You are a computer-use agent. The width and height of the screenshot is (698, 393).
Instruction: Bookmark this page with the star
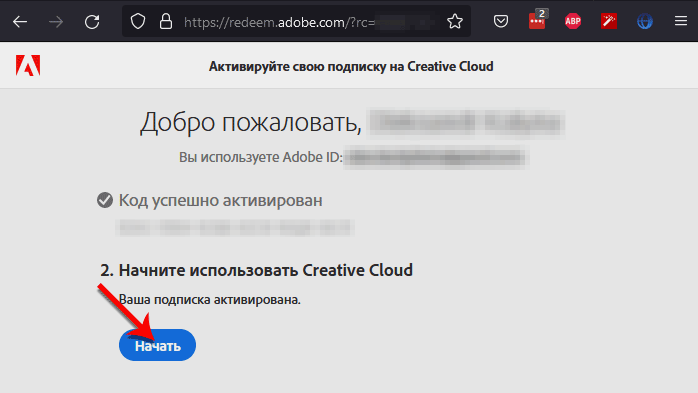tap(455, 21)
